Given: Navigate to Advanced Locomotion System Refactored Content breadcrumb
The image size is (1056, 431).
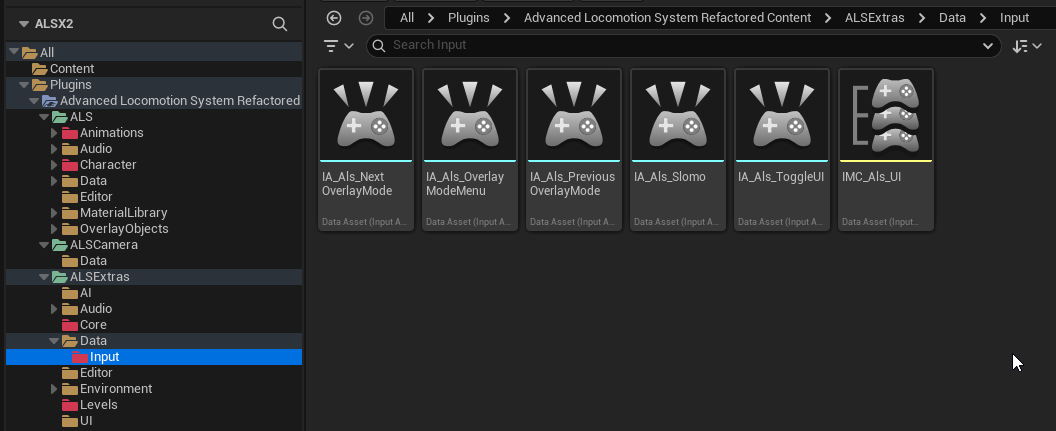Looking at the screenshot, I should click(x=667, y=18).
